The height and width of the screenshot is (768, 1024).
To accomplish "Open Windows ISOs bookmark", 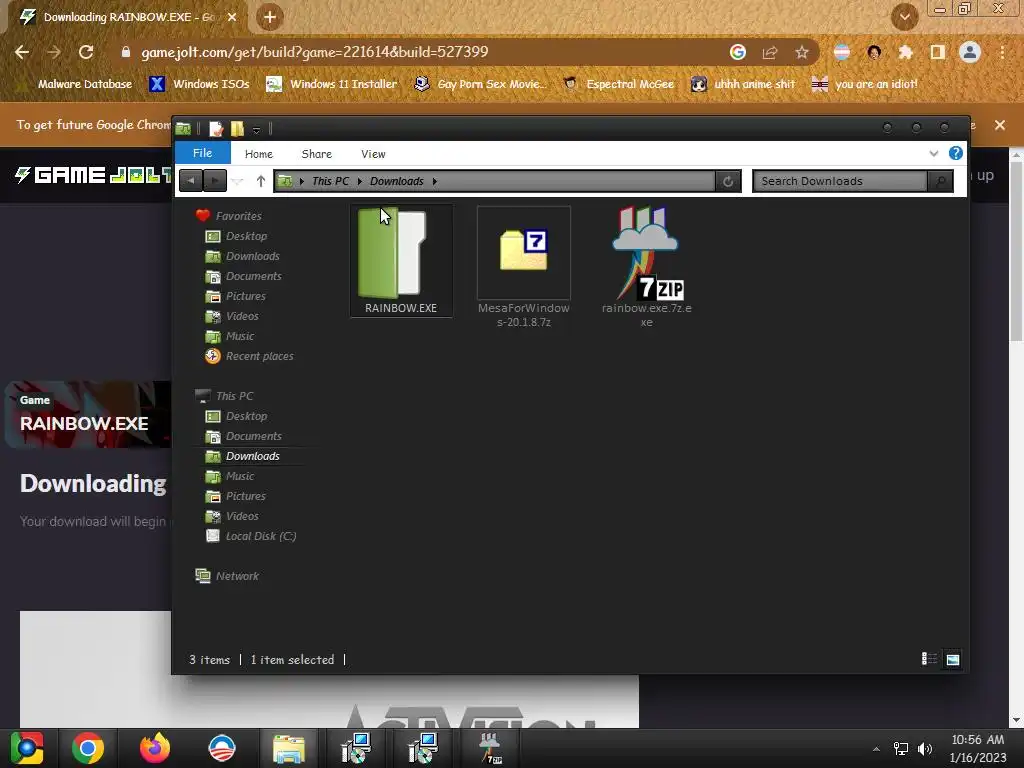I will [x=199, y=84].
